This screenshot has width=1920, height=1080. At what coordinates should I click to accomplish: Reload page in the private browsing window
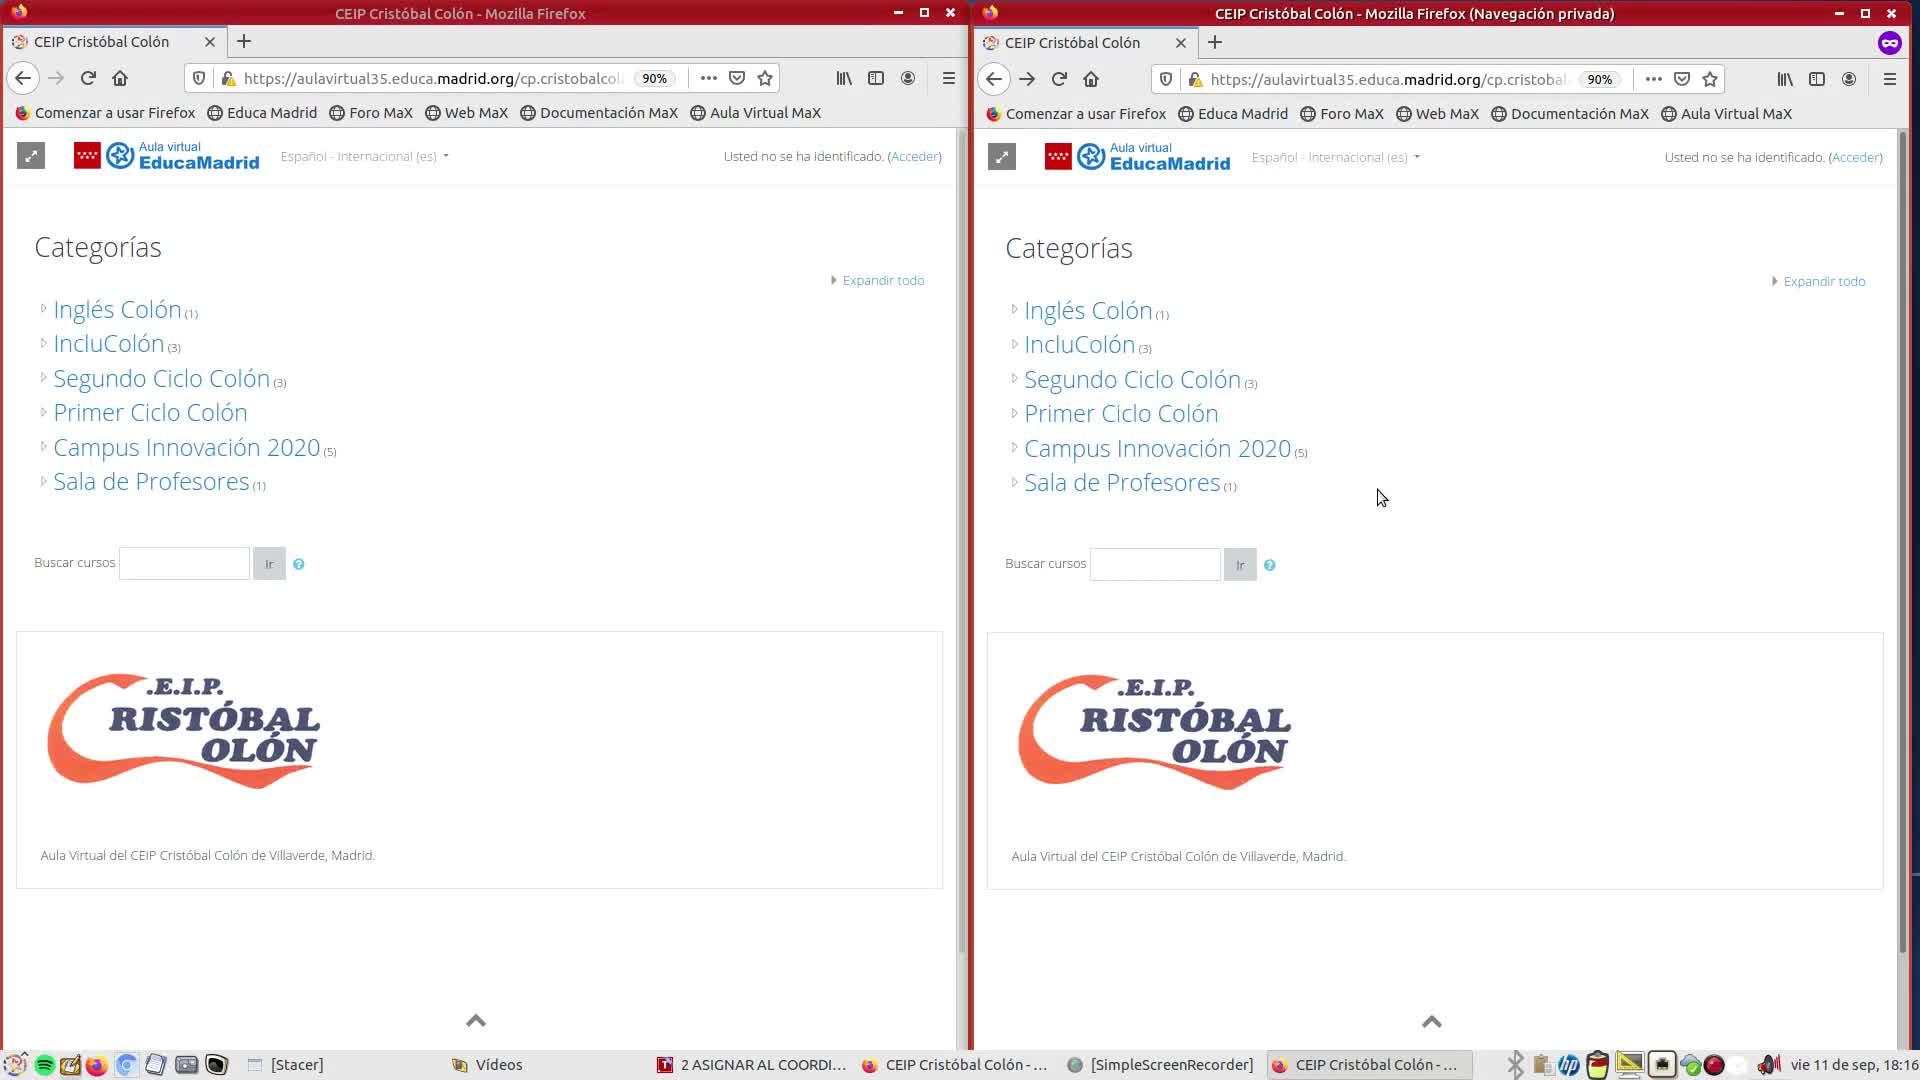click(1059, 79)
